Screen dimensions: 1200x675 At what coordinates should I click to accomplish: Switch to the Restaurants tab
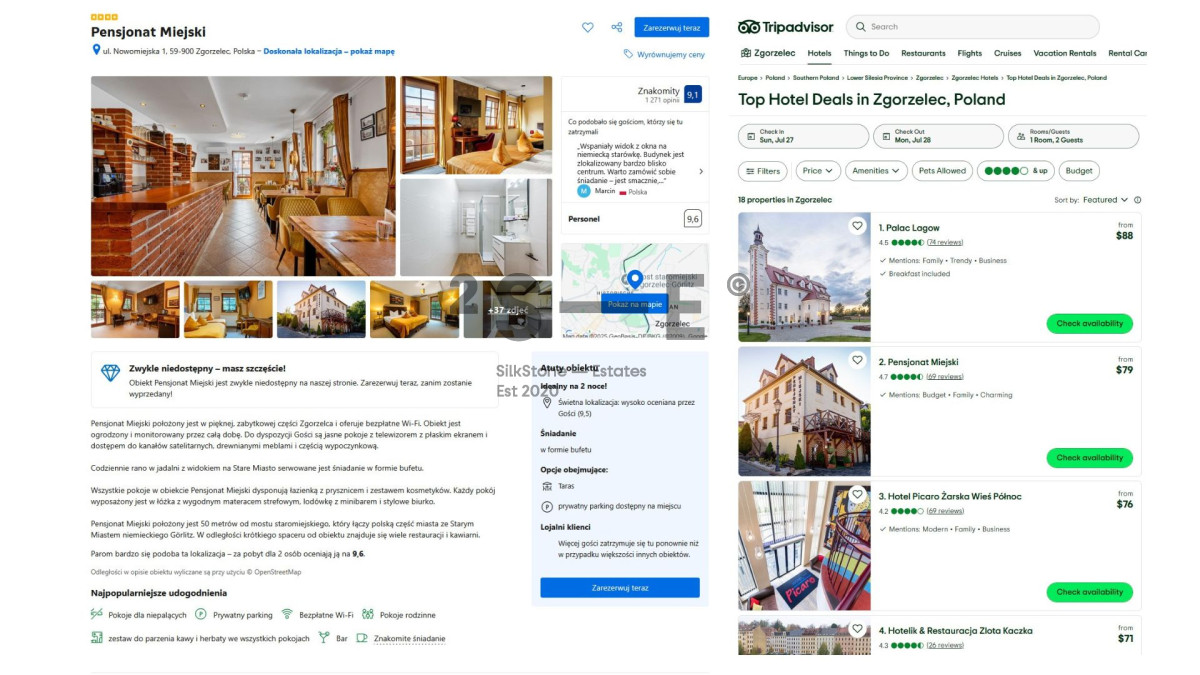point(922,53)
